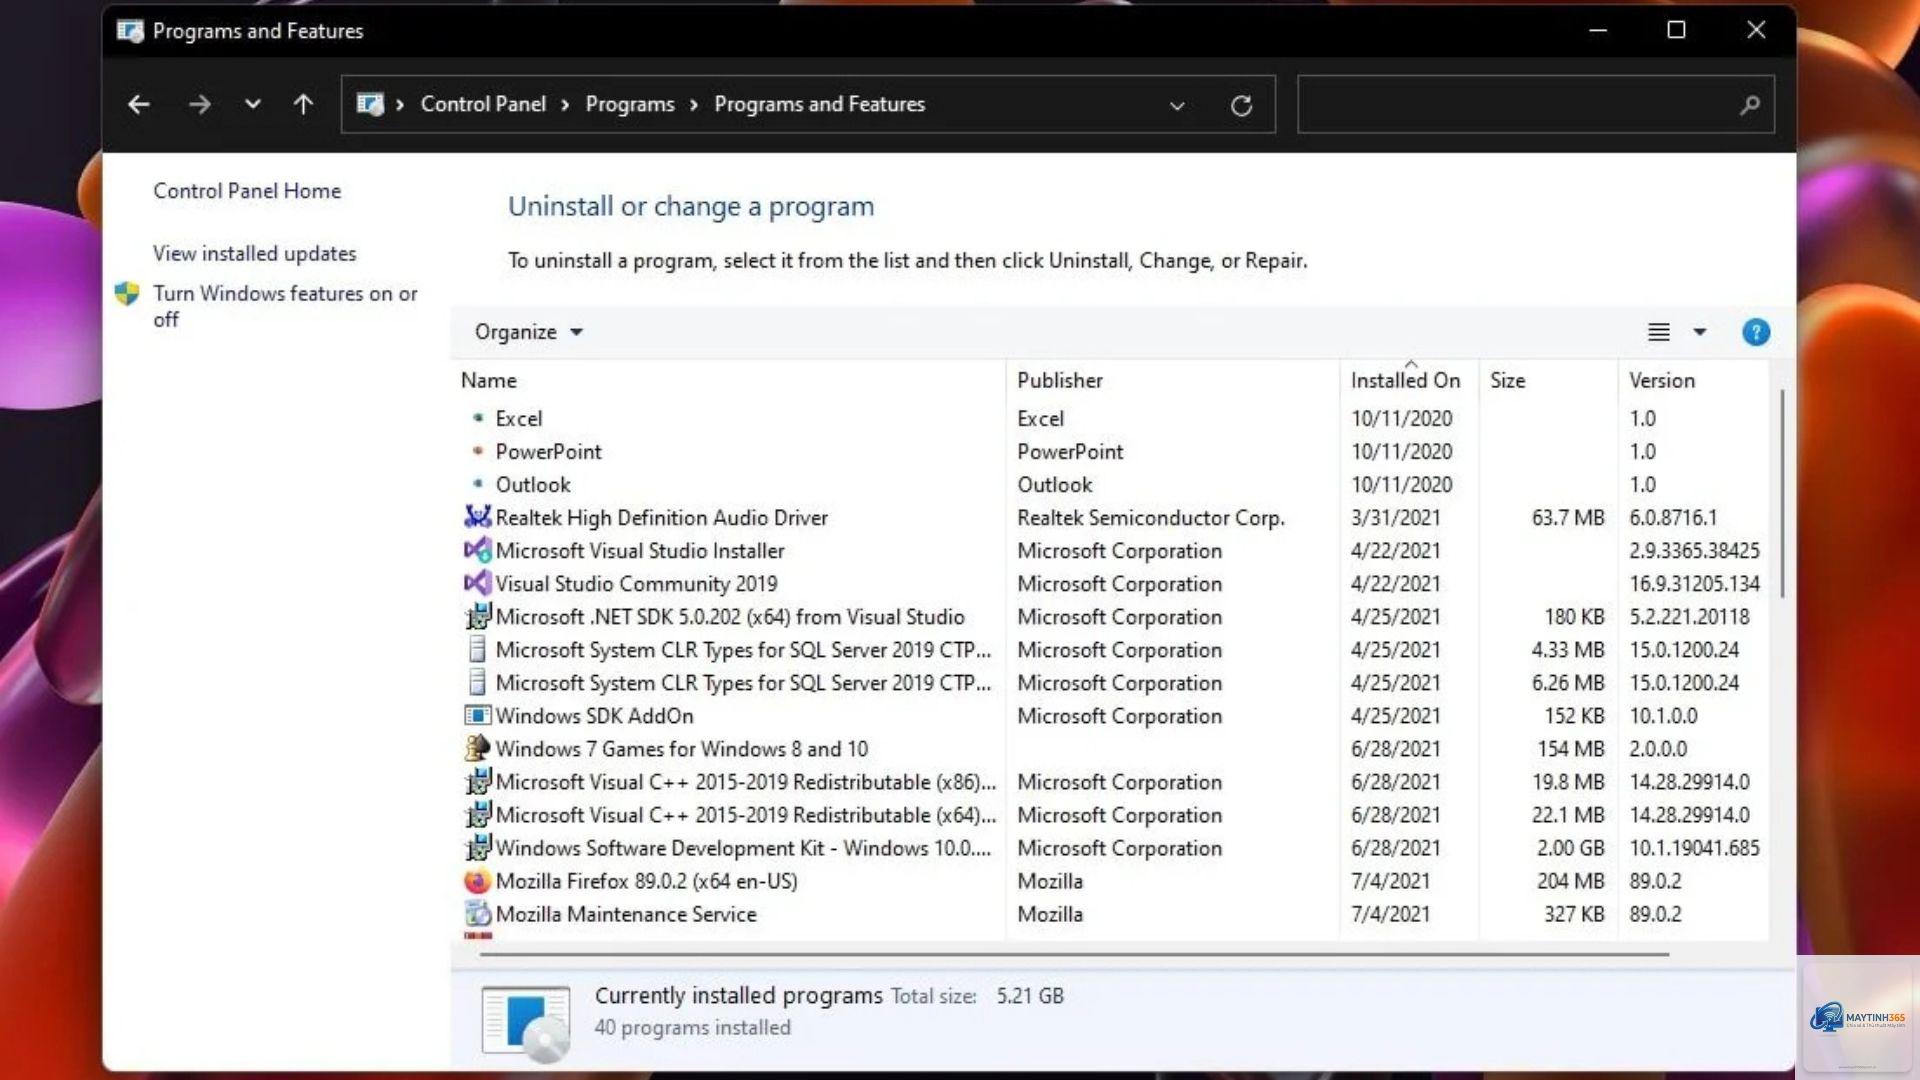Image resolution: width=1920 pixels, height=1080 pixels.
Task: Click the Control Panel icon in the address bar
Action: [x=370, y=104]
